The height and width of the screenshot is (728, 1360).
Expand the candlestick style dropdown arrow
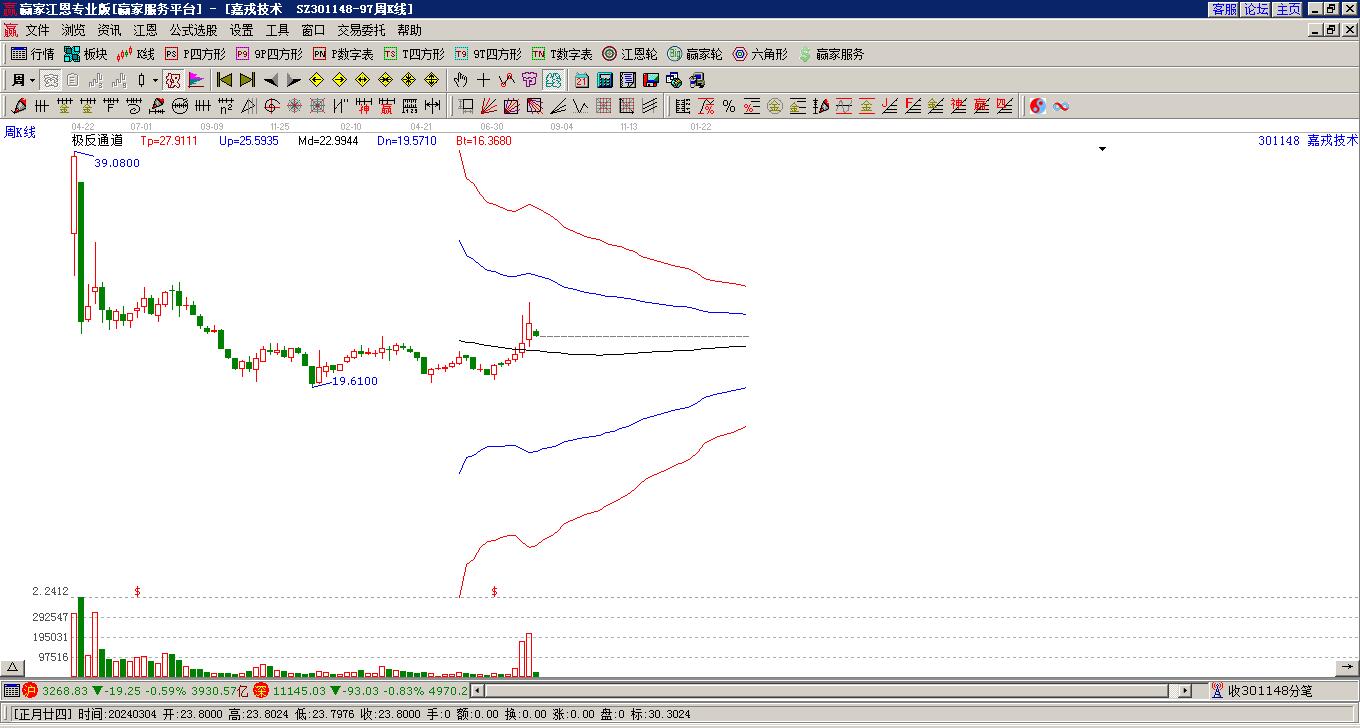pos(154,80)
